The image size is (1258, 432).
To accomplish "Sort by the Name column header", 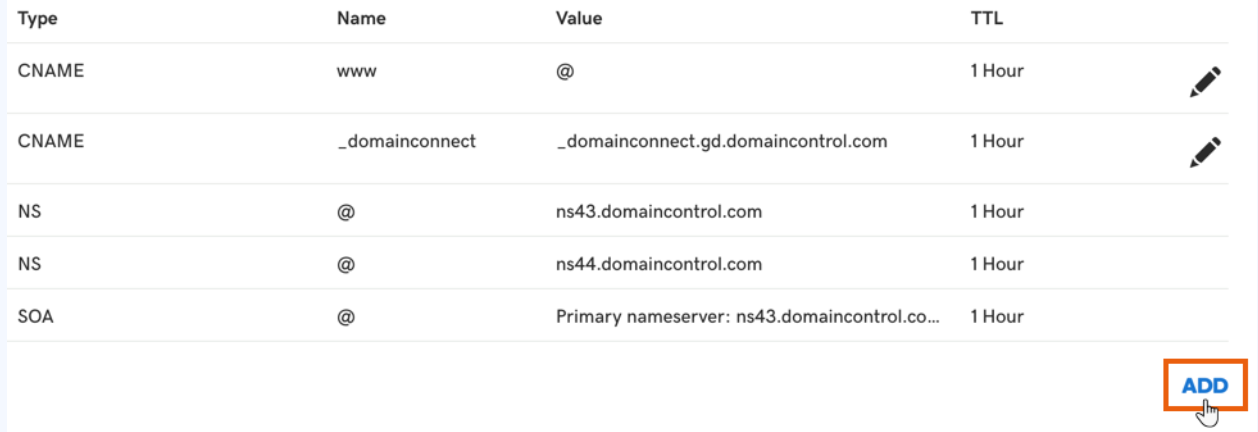I will (361, 18).
